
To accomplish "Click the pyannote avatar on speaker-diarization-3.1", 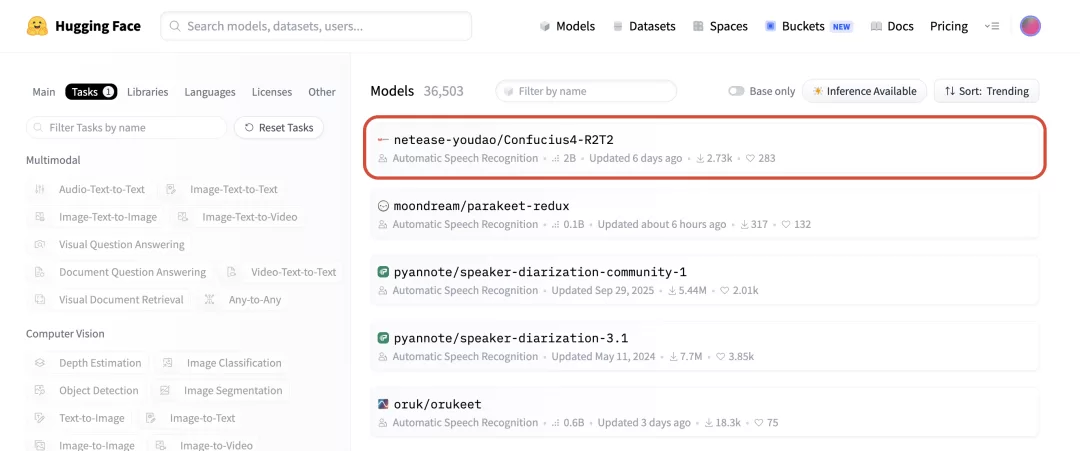I will click(x=384, y=338).
